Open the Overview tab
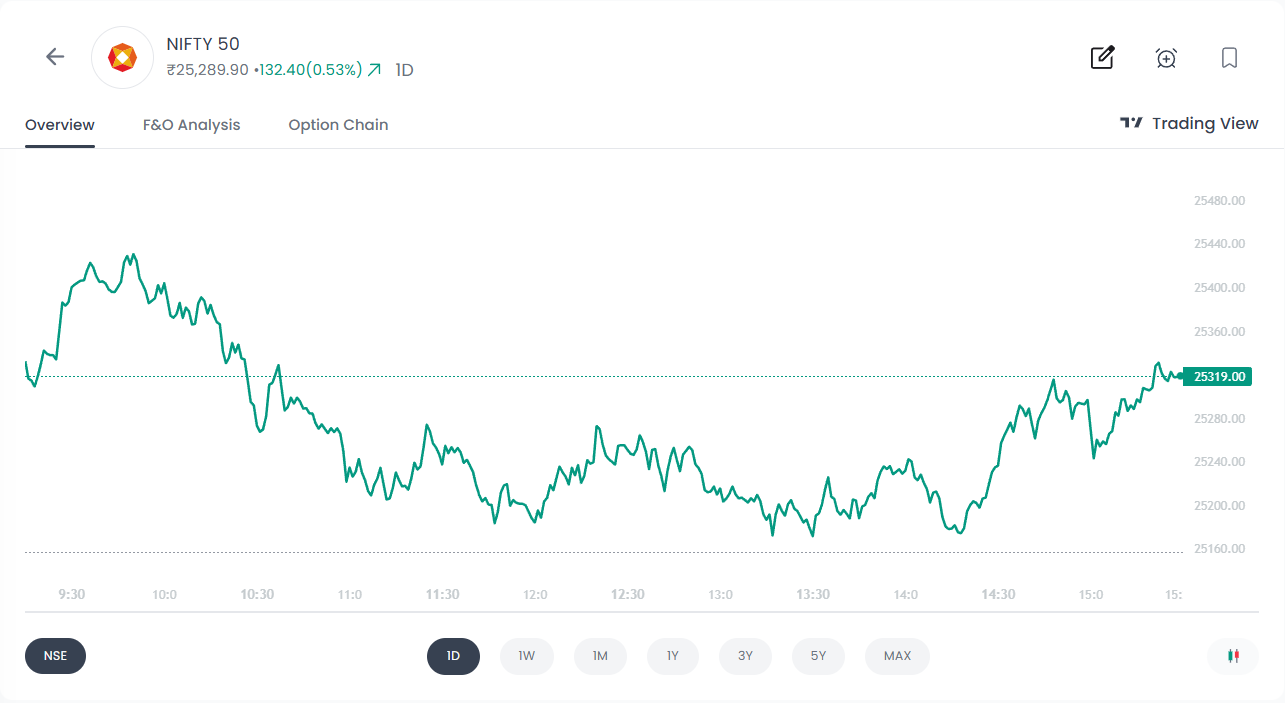 click(x=60, y=125)
